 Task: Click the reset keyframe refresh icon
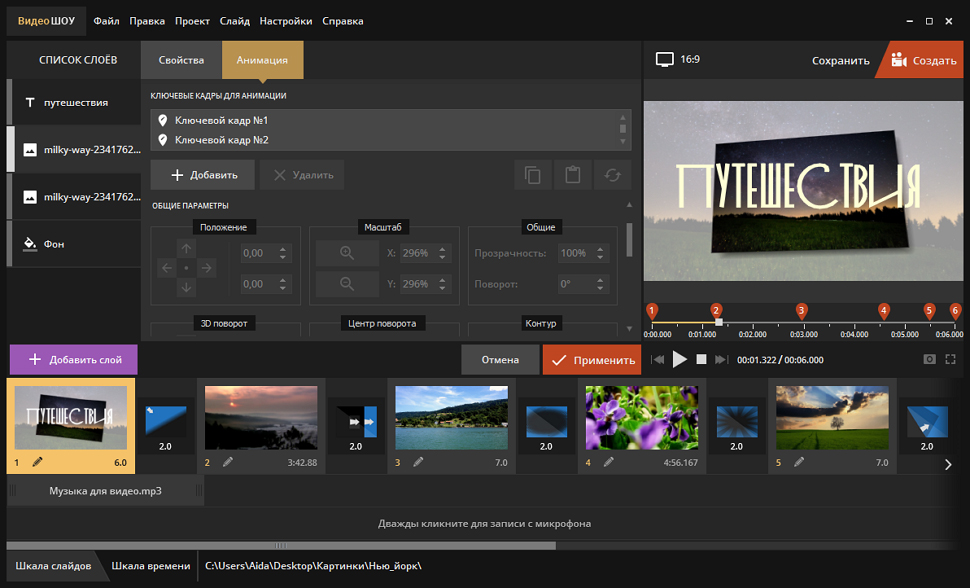pyautogui.click(x=612, y=175)
